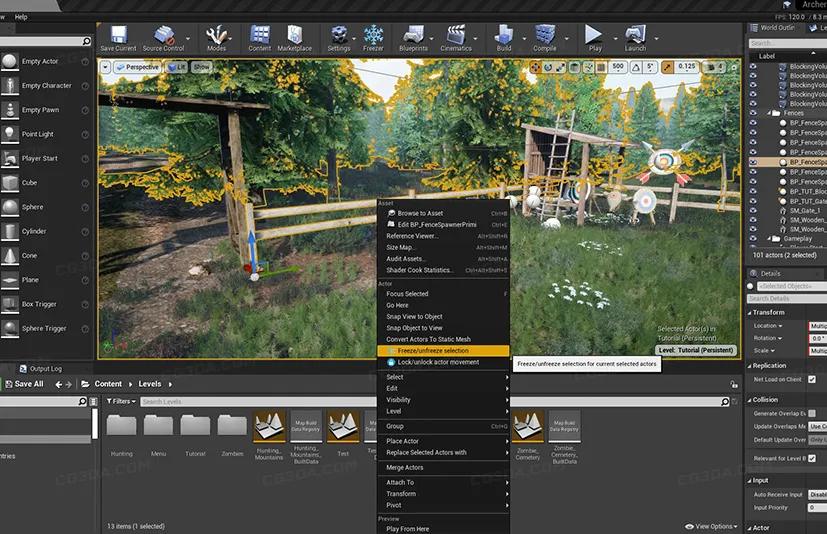Choose Browse to Asset in context menu
Image resolution: width=827 pixels, height=534 pixels.
(443, 213)
